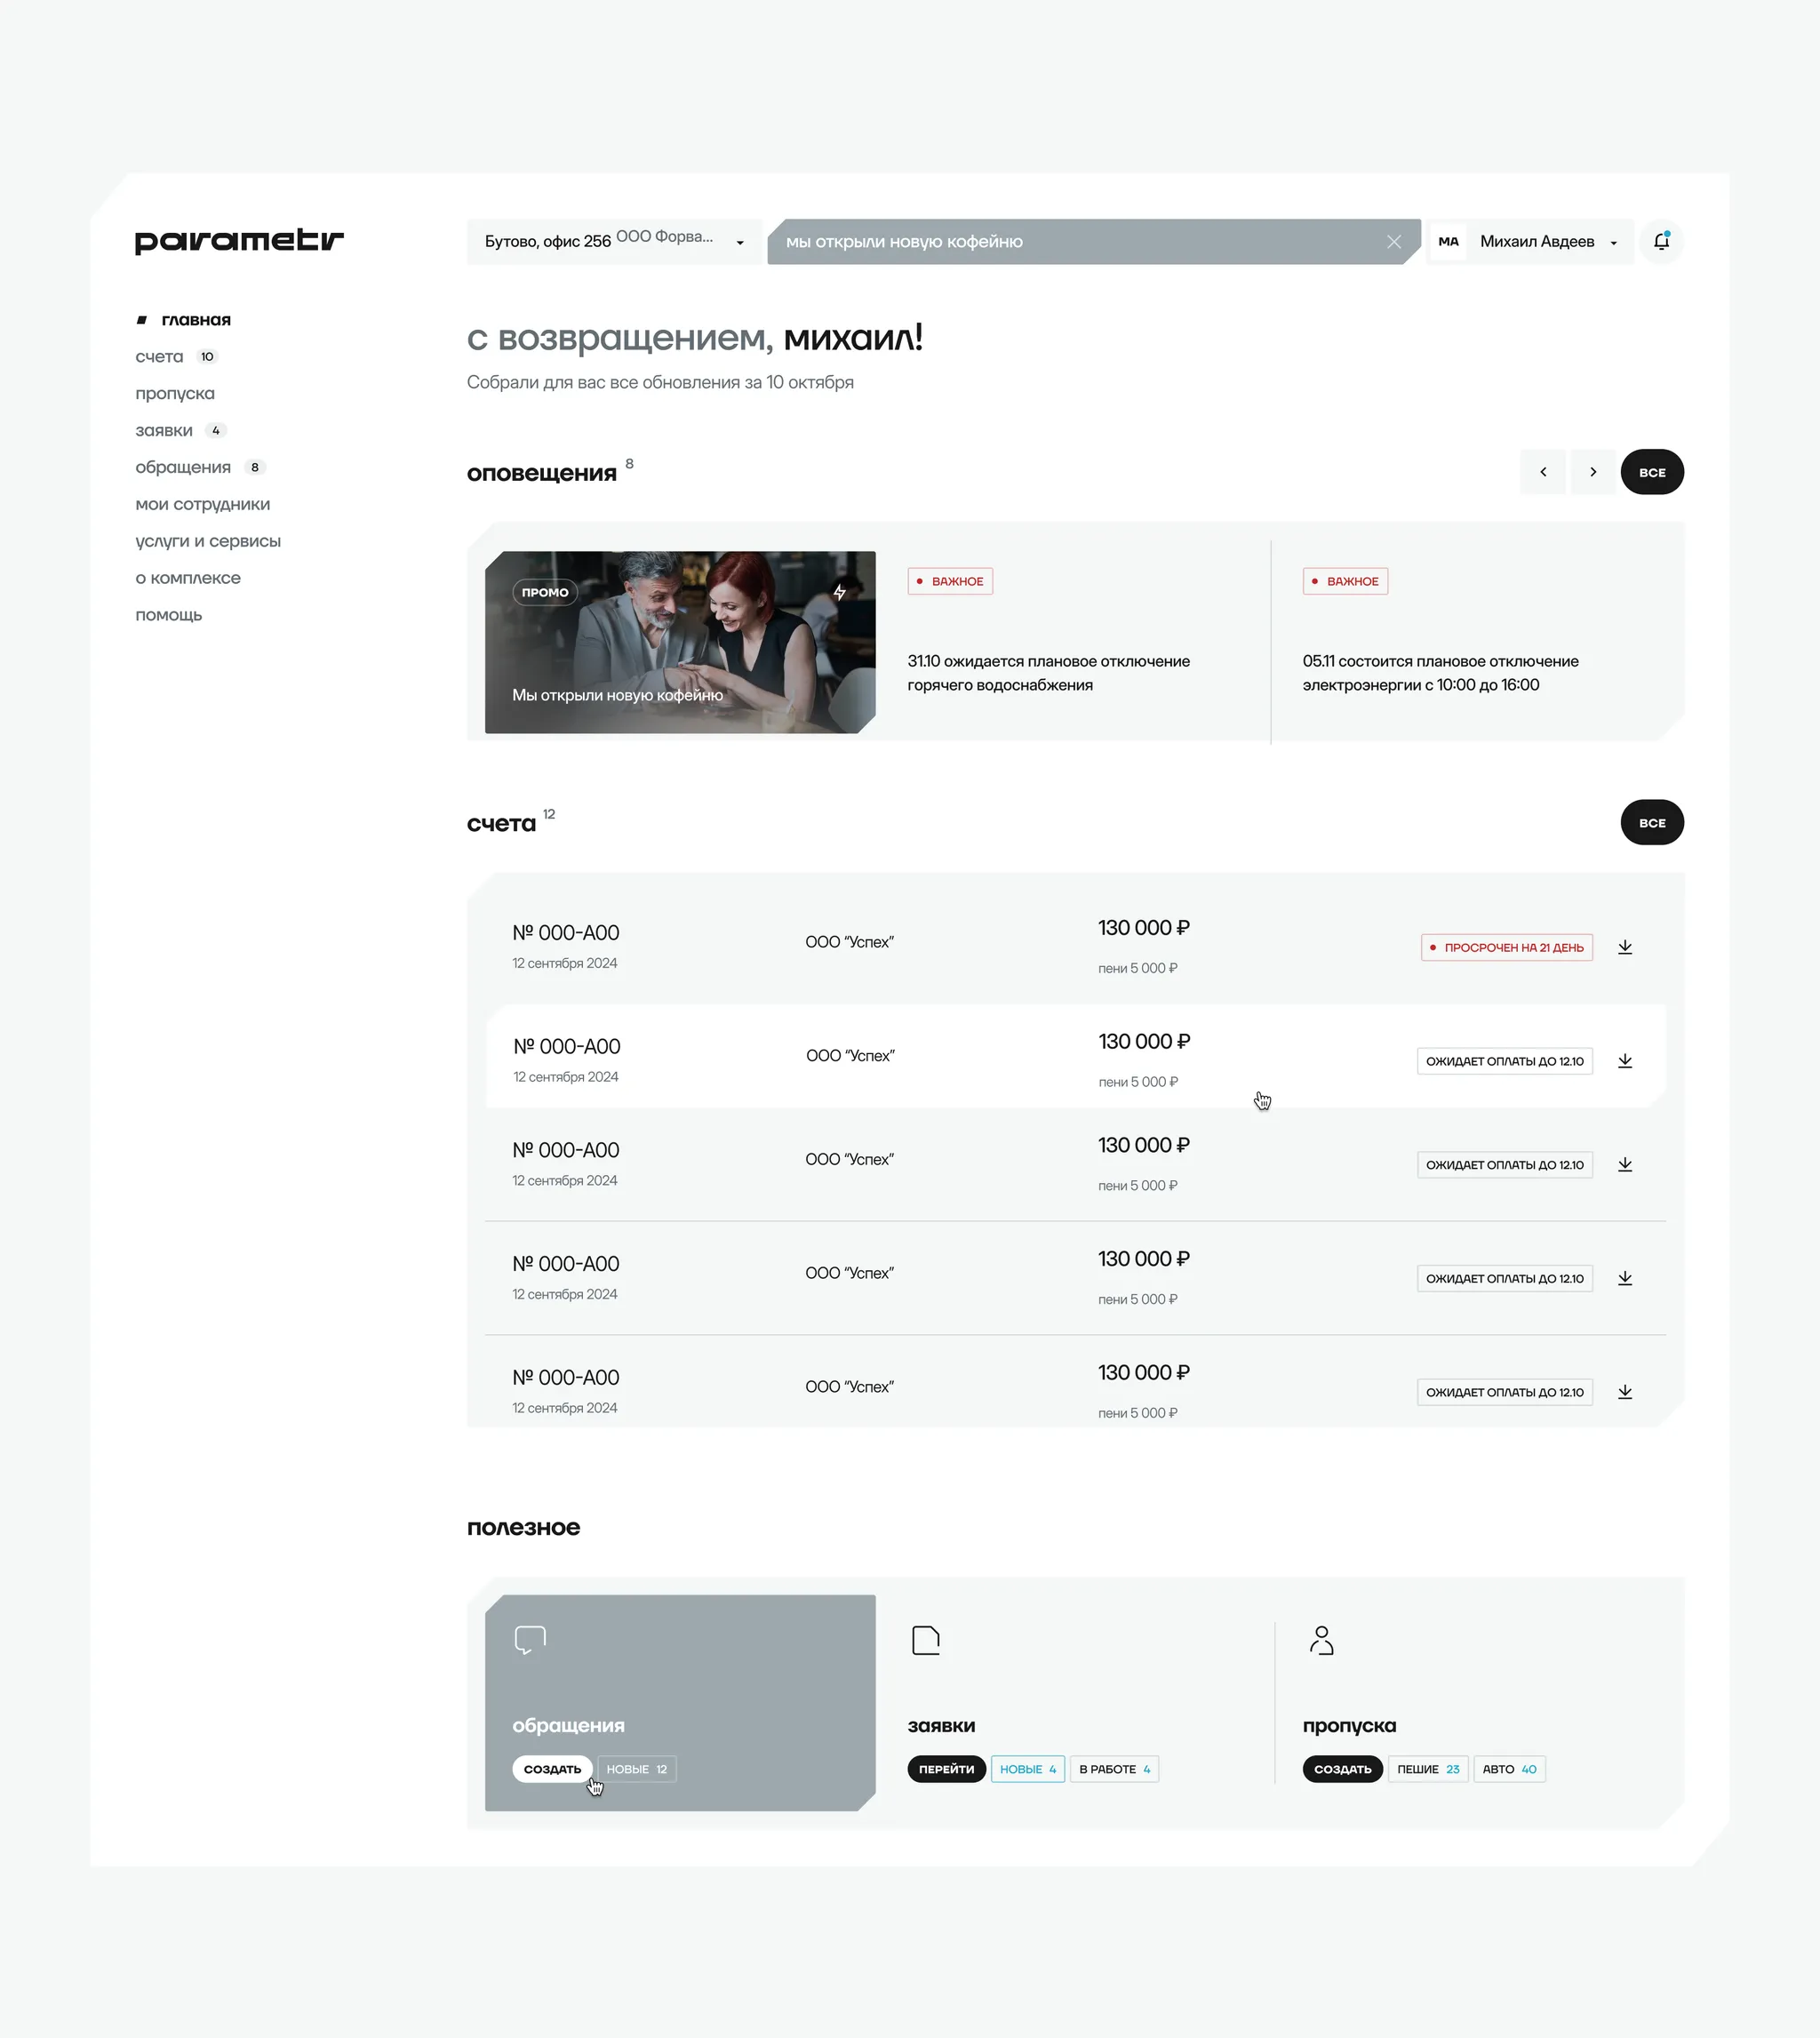This screenshot has height=2038, width=1820.
Task: Click download icon on last visible invoice row
Action: [1625, 1392]
